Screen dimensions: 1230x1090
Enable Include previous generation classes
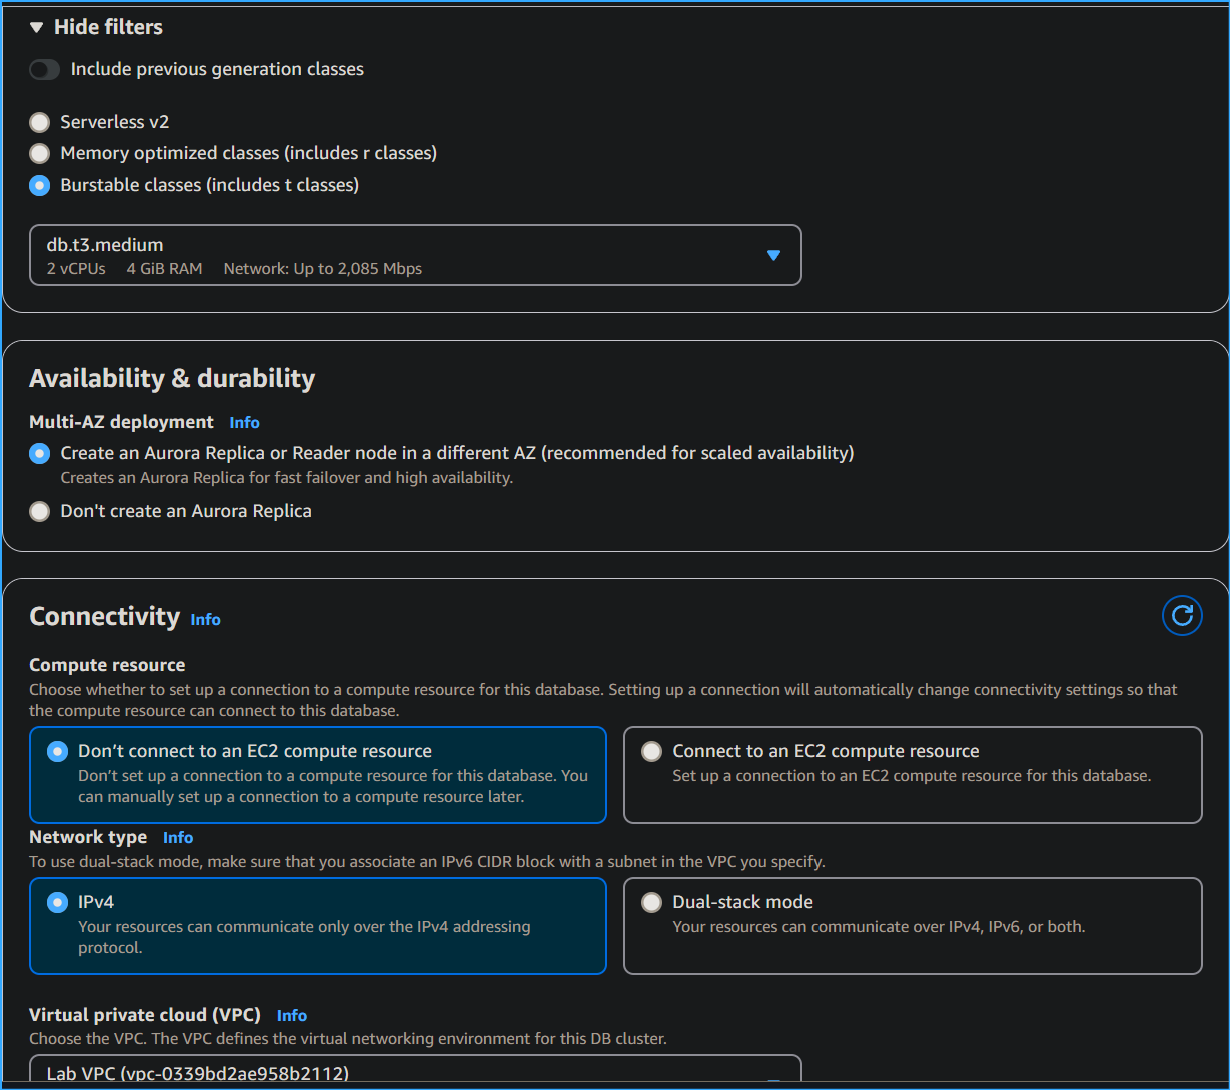point(44,69)
